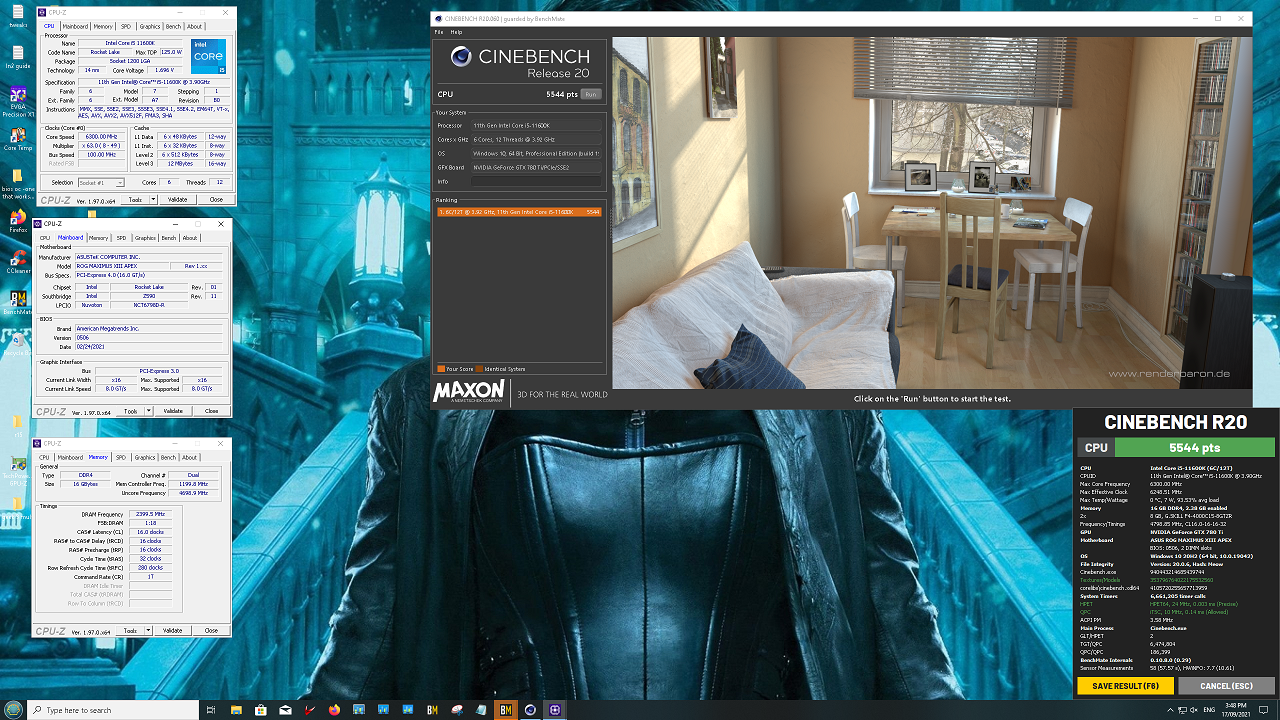This screenshot has width=1280, height=720.
Task: Open Firefox from the taskbar
Action: (x=334, y=710)
